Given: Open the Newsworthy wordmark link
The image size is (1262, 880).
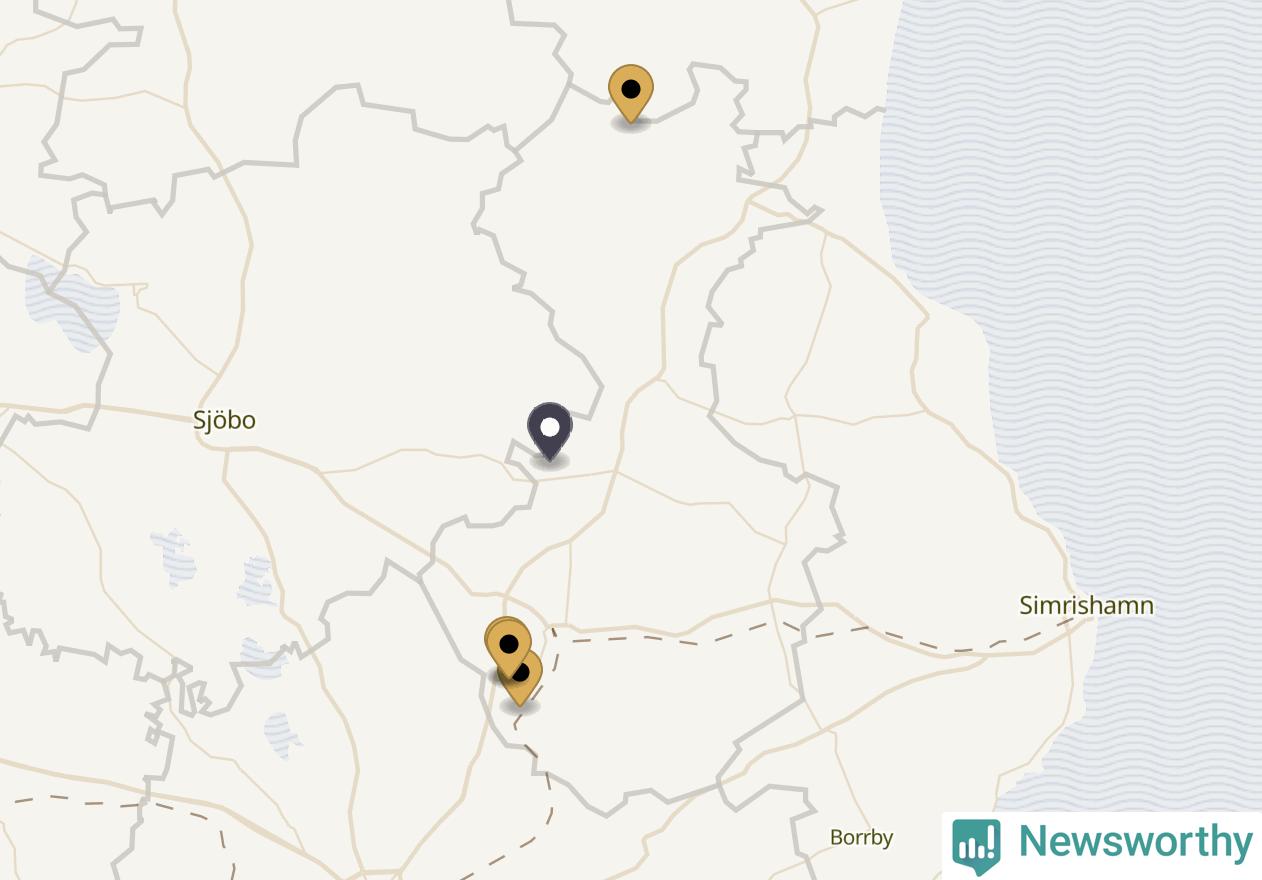Looking at the screenshot, I should coord(1135,842).
